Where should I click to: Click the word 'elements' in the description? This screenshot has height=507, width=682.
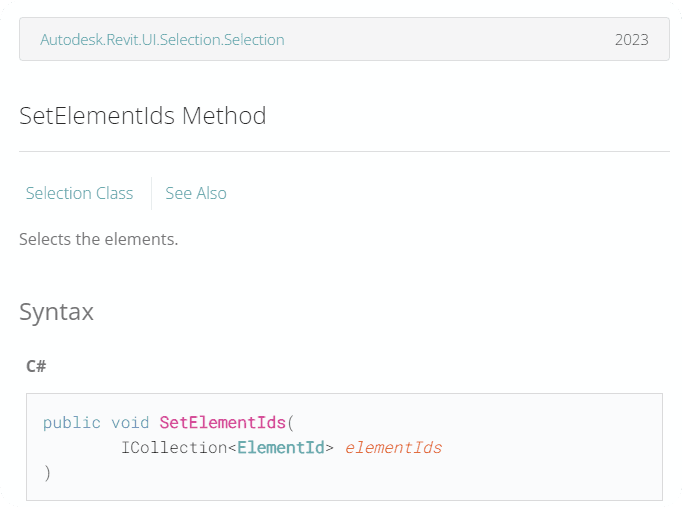141,239
